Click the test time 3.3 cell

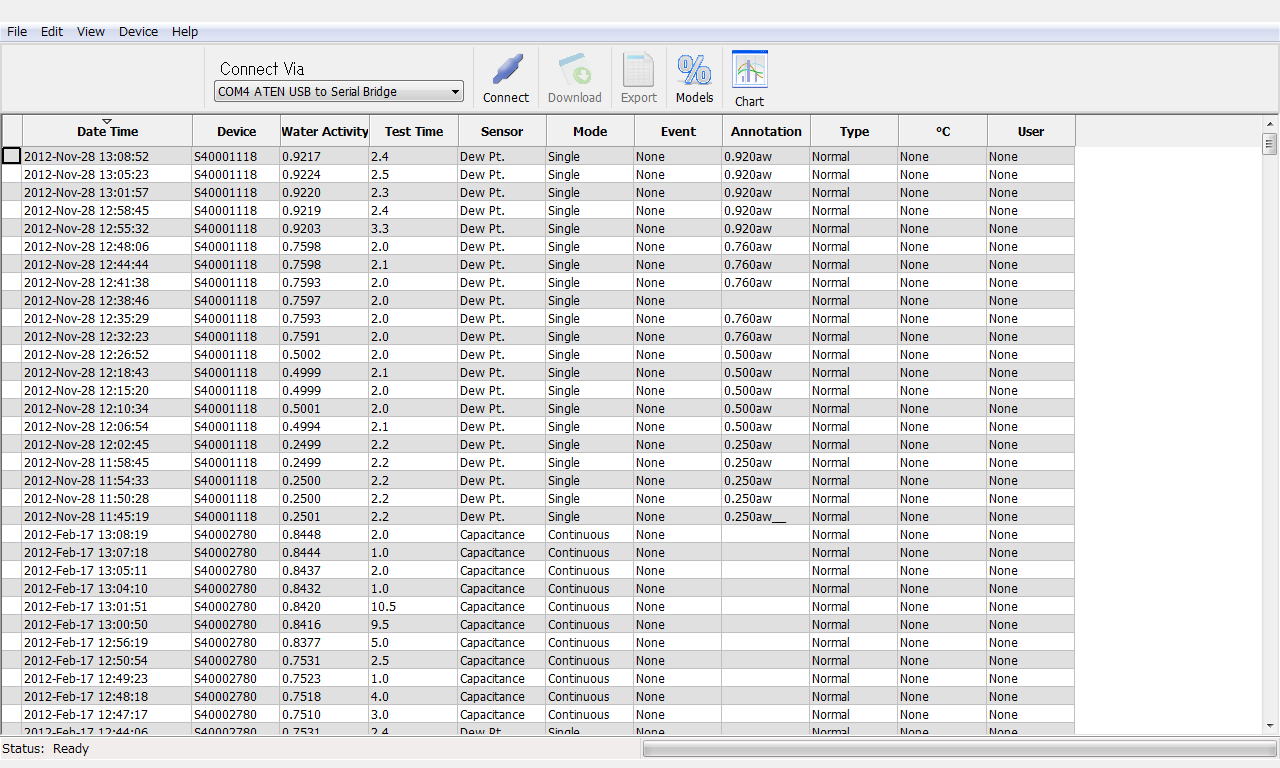pos(414,229)
